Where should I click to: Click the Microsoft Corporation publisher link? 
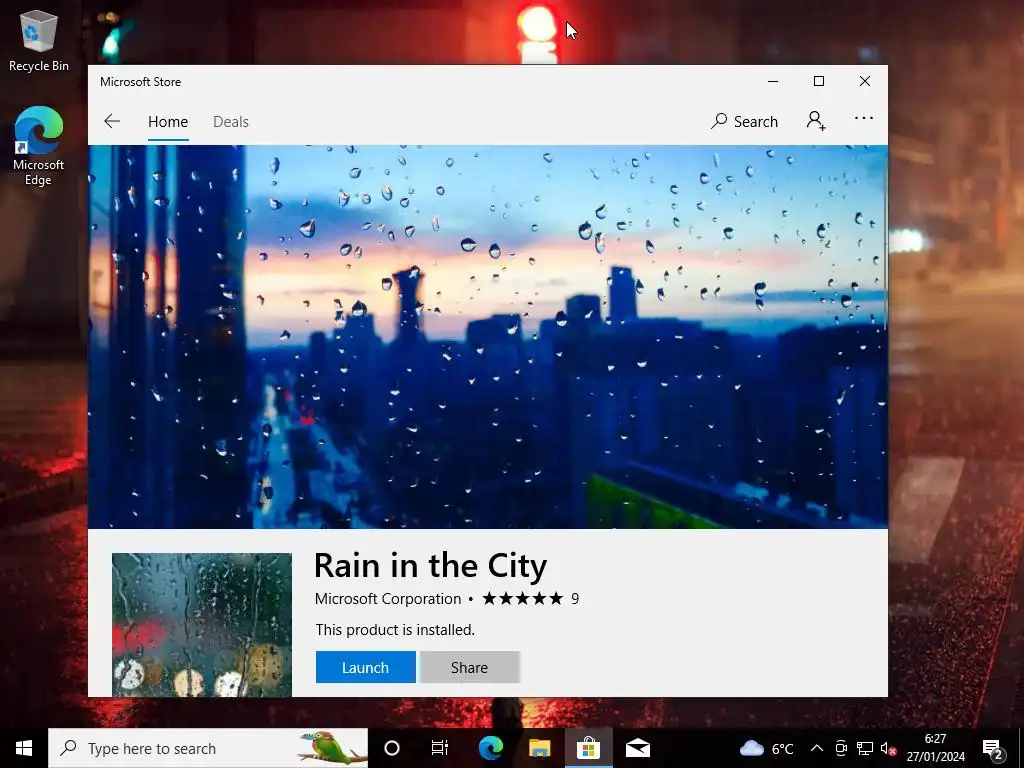388,599
